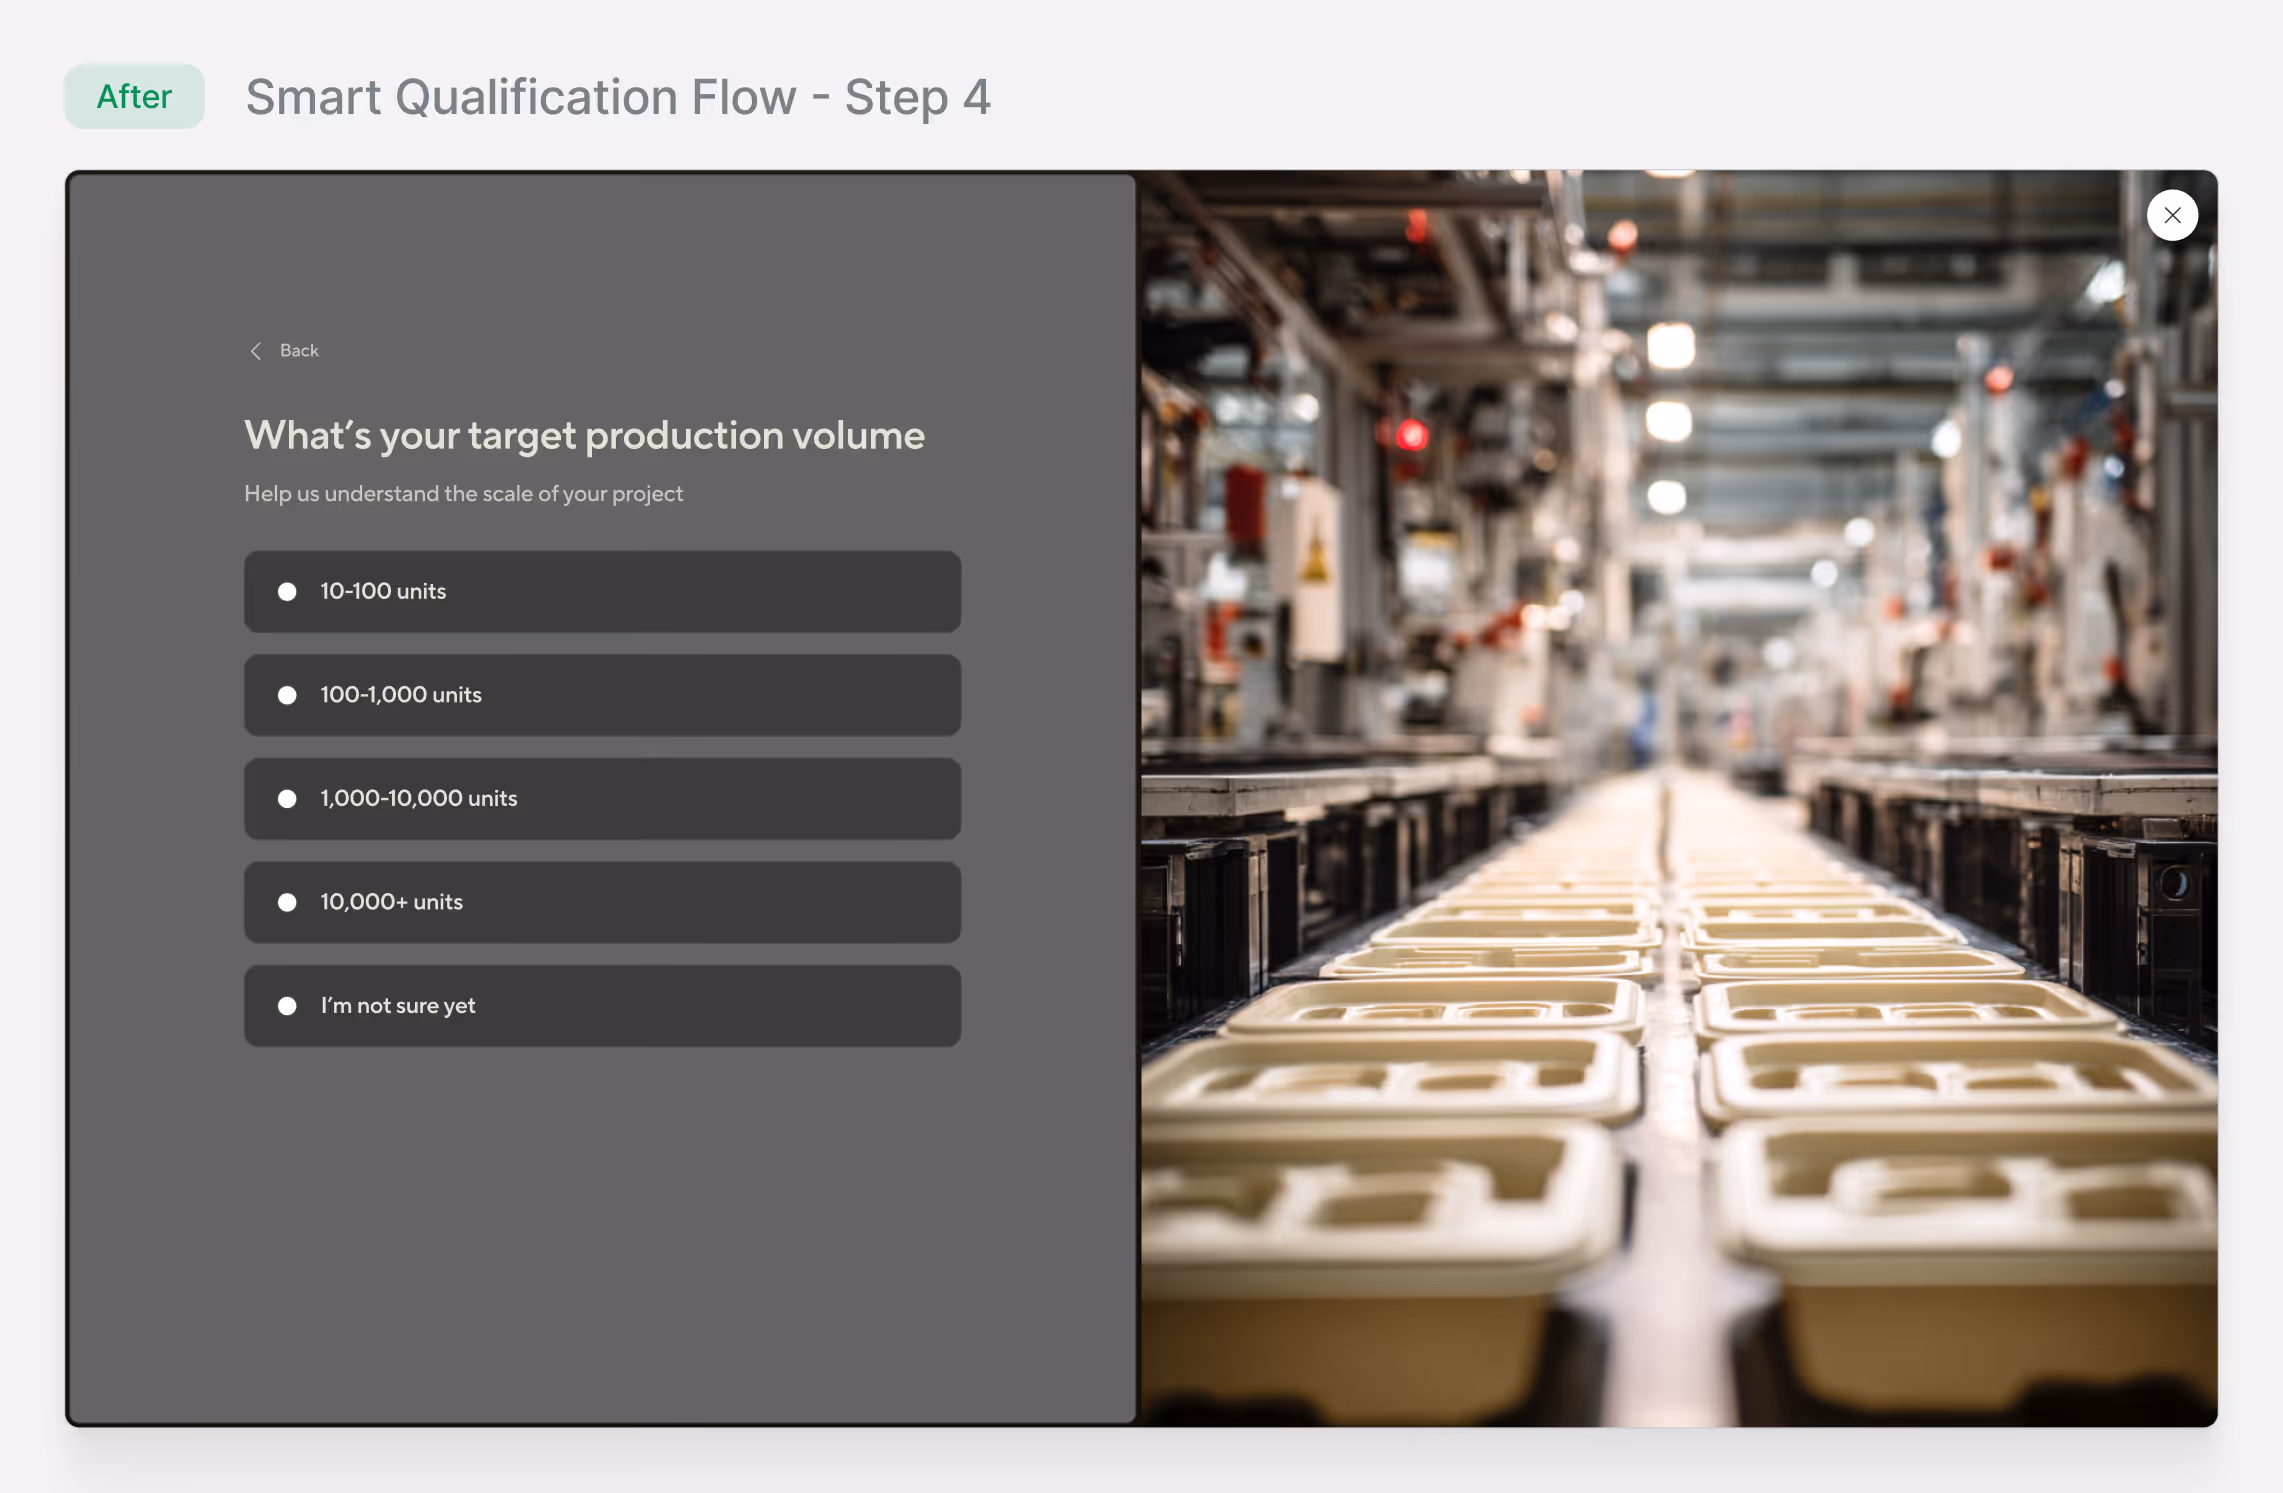This screenshot has height=1493, width=2283.
Task: Go back using the "Back" link
Action: (x=298, y=350)
